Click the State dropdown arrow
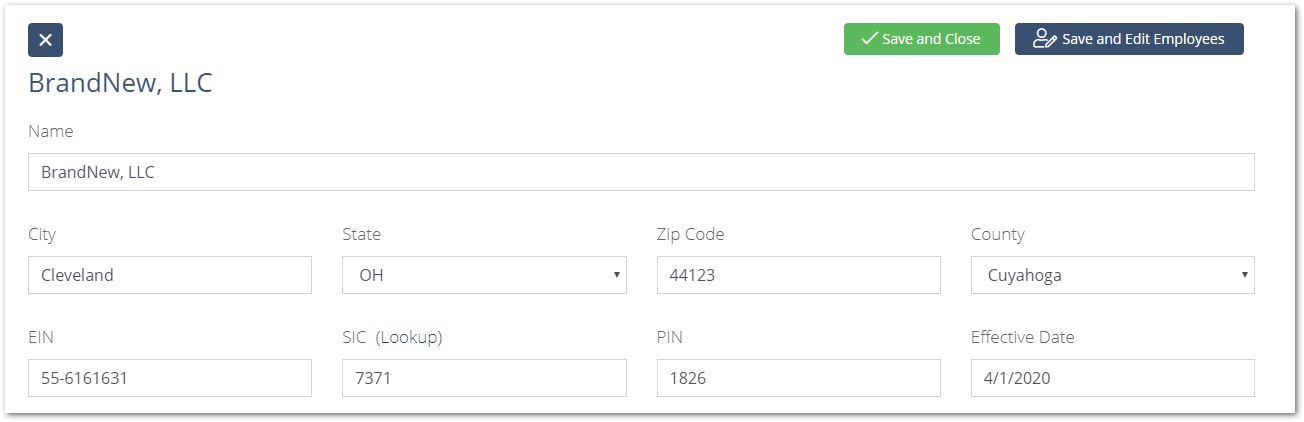1304x422 pixels. tap(617, 275)
